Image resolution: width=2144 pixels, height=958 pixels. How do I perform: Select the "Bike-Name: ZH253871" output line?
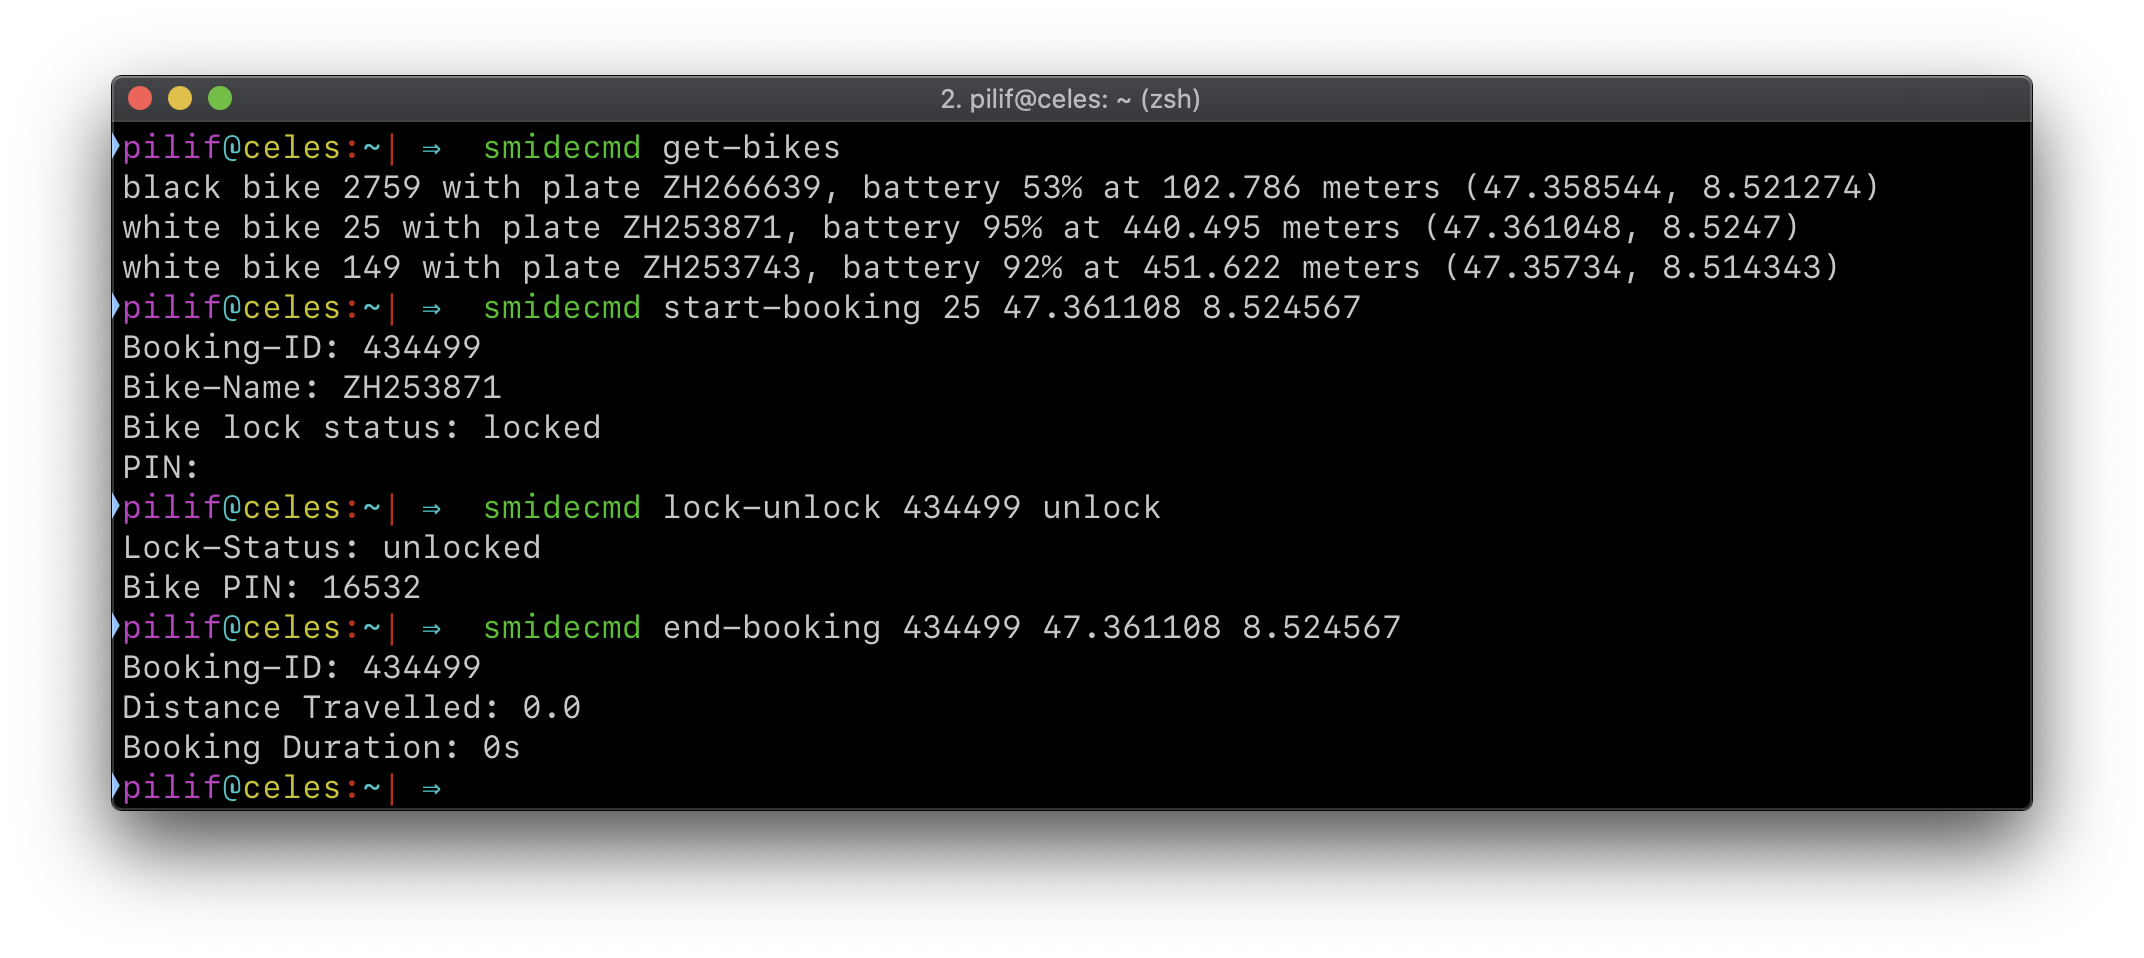[312, 388]
